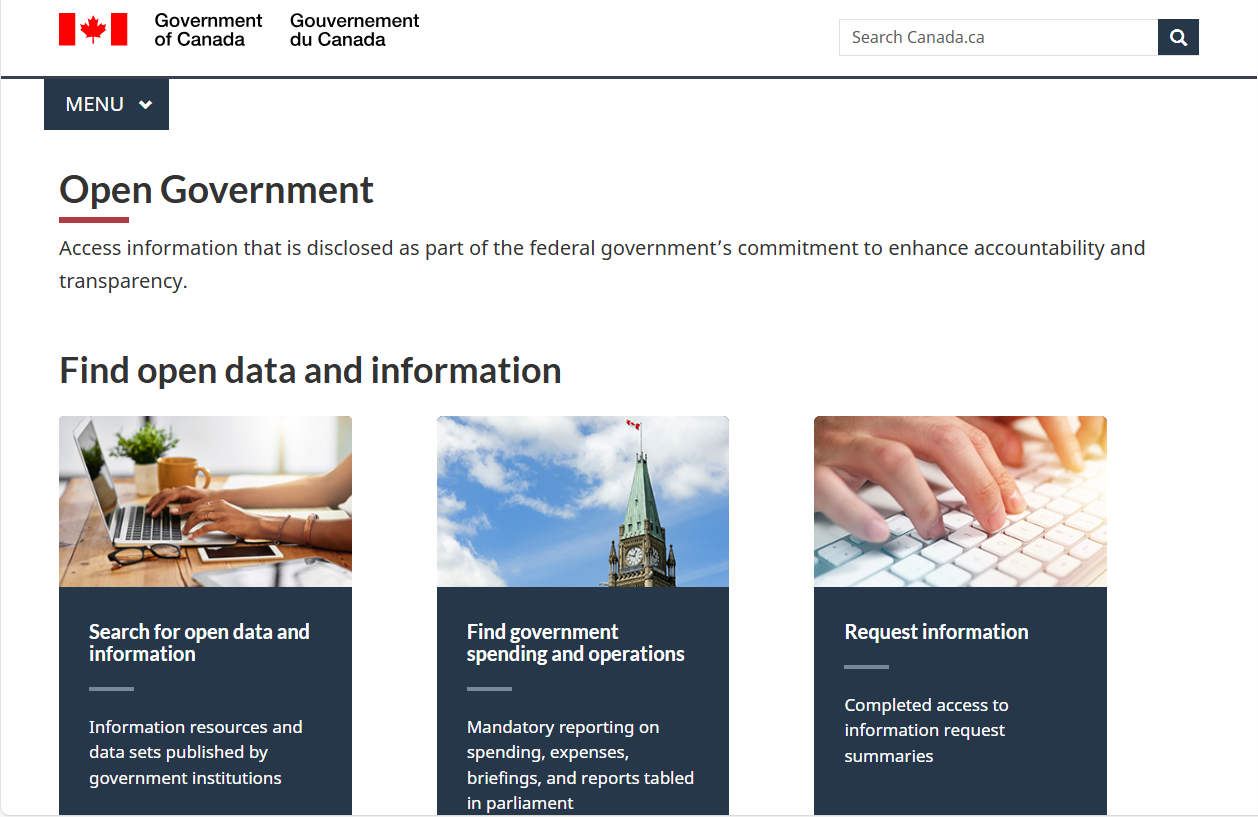Image resolution: width=1258 pixels, height=817 pixels.
Task: Open the hands typing on keyboard image
Action: point(960,501)
